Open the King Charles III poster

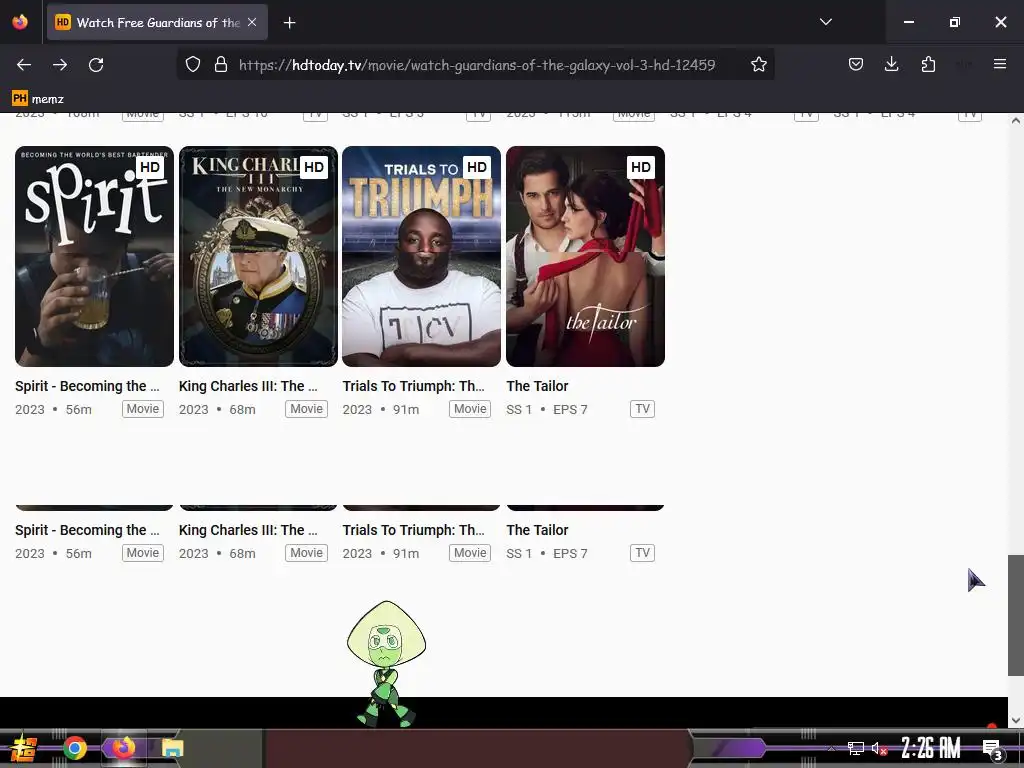tap(259, 256)
